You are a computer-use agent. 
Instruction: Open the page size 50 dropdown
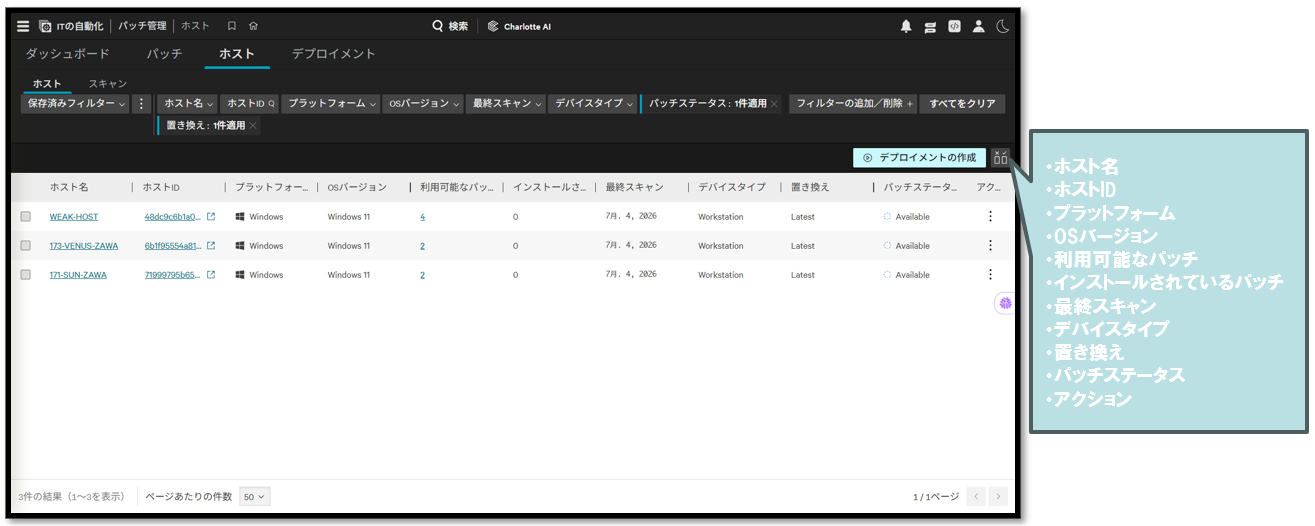255,497
